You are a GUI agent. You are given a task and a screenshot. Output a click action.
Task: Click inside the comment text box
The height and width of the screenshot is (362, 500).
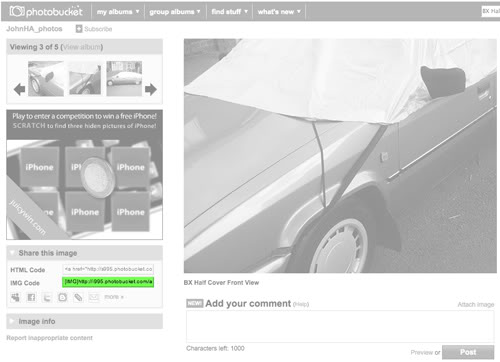coord(340,326)
